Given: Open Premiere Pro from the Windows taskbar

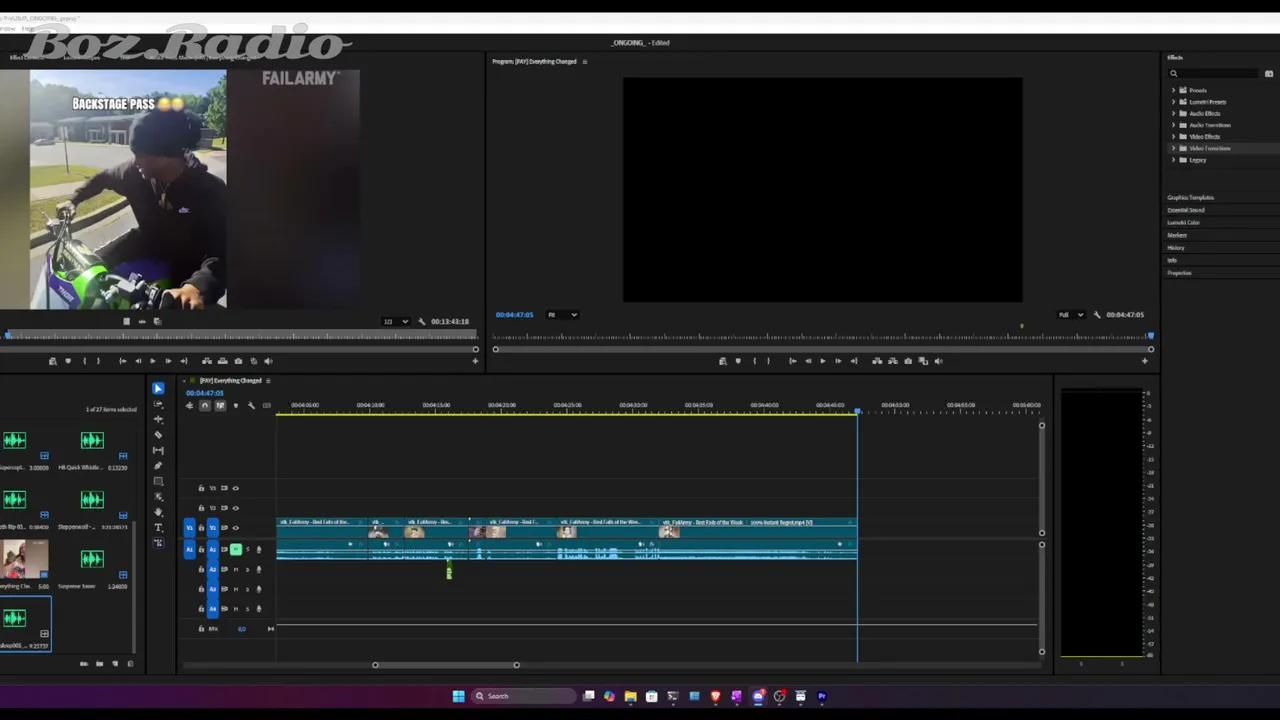Looking at the screenshot, I should [x=822, y=696].
